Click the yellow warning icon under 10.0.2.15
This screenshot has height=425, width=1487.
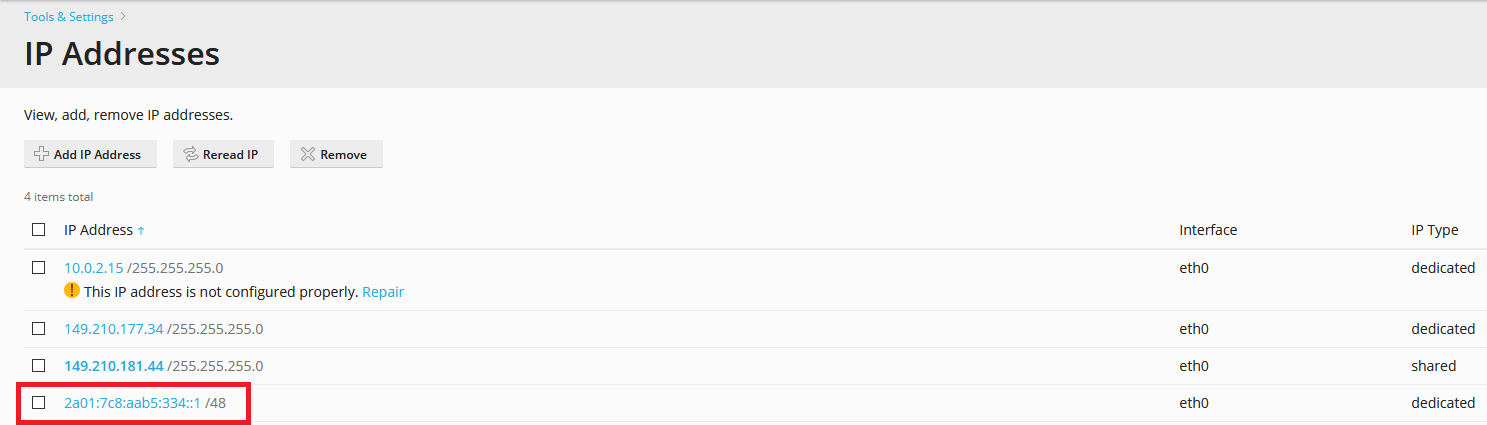(71, 291)
